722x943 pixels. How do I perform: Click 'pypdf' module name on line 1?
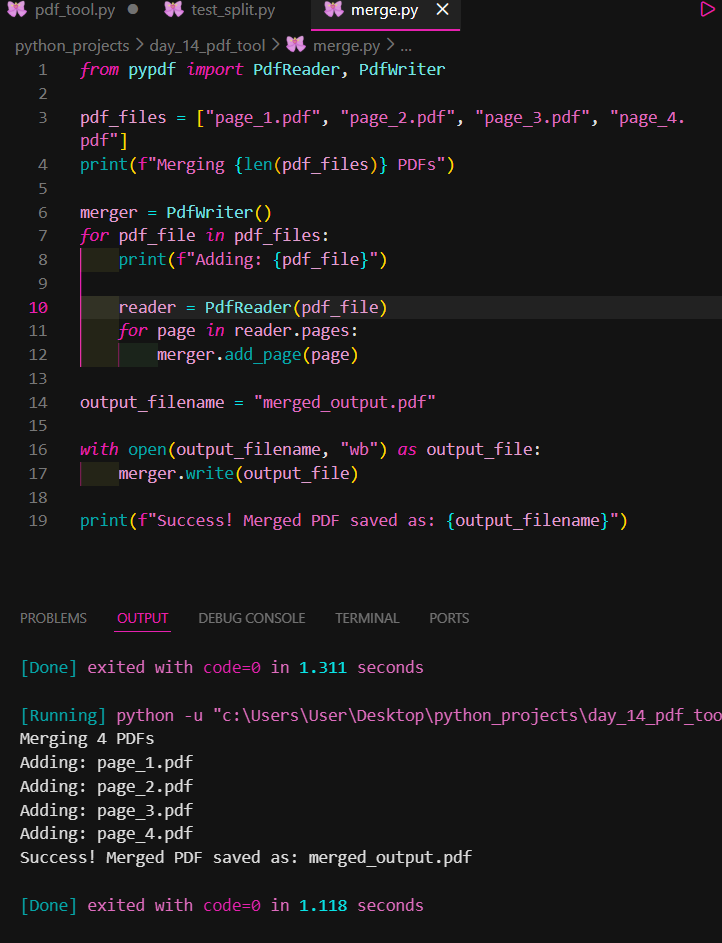point(152,70)
